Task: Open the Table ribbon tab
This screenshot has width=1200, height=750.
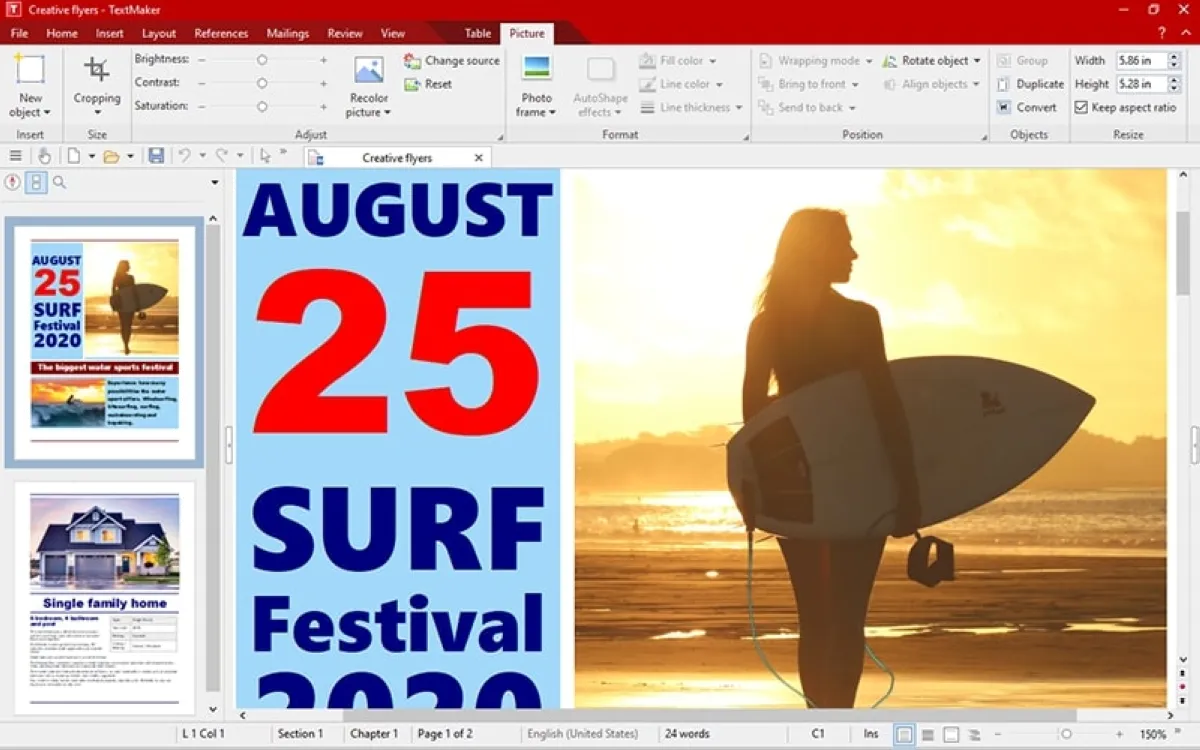Action: click(x=478, y=33)
